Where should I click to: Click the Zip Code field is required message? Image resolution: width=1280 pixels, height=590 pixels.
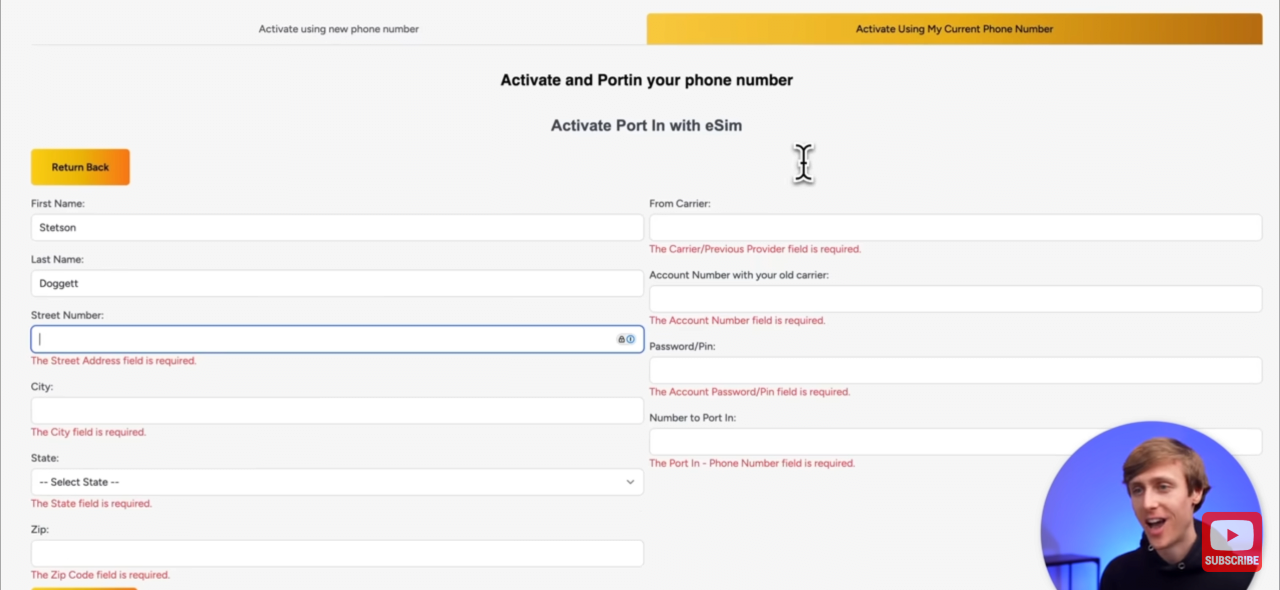pyautogui.click(x=100, y=575)
